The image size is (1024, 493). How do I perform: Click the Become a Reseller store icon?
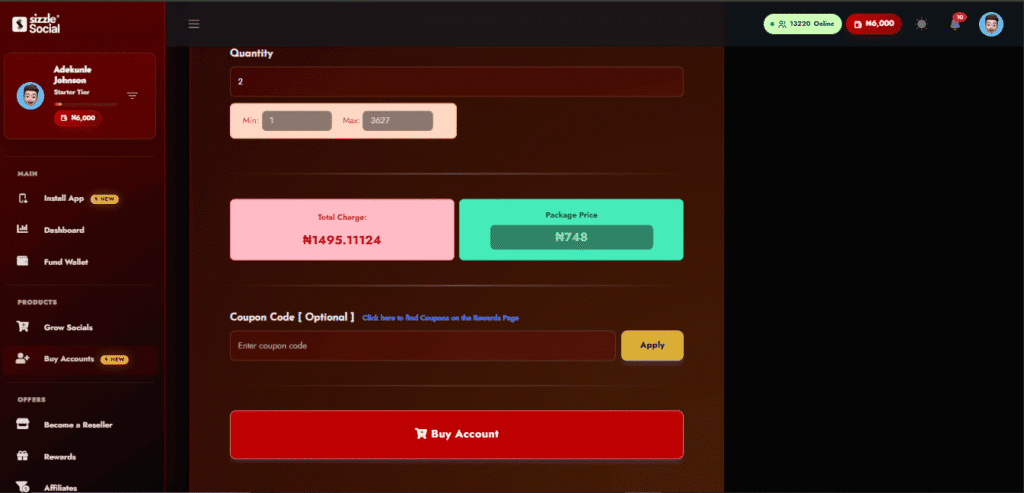tap(23, 424)
